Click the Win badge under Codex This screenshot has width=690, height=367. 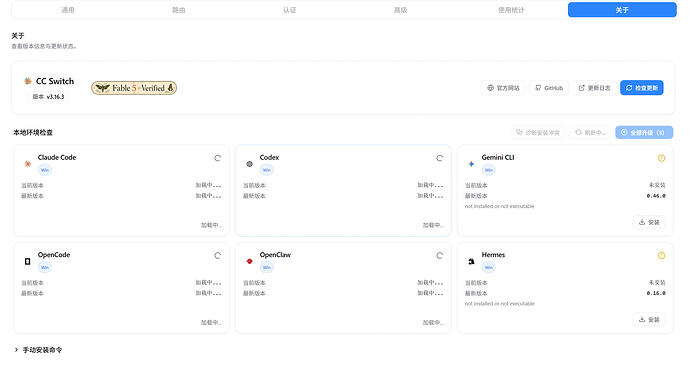click(267, 170)
